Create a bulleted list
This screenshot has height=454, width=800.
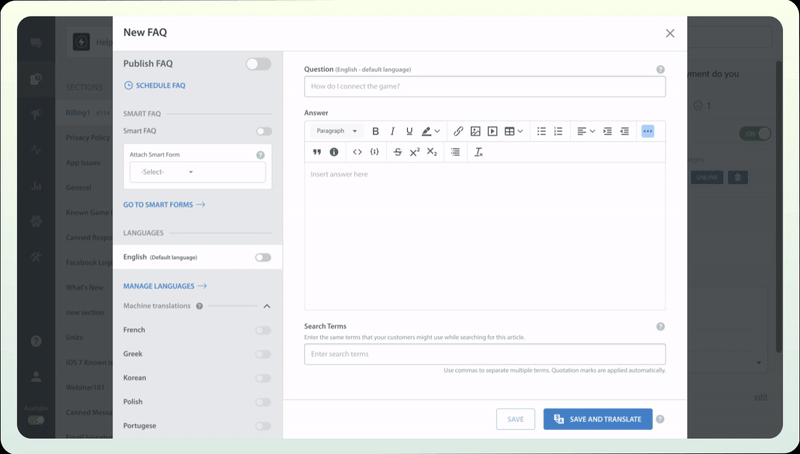541,131
